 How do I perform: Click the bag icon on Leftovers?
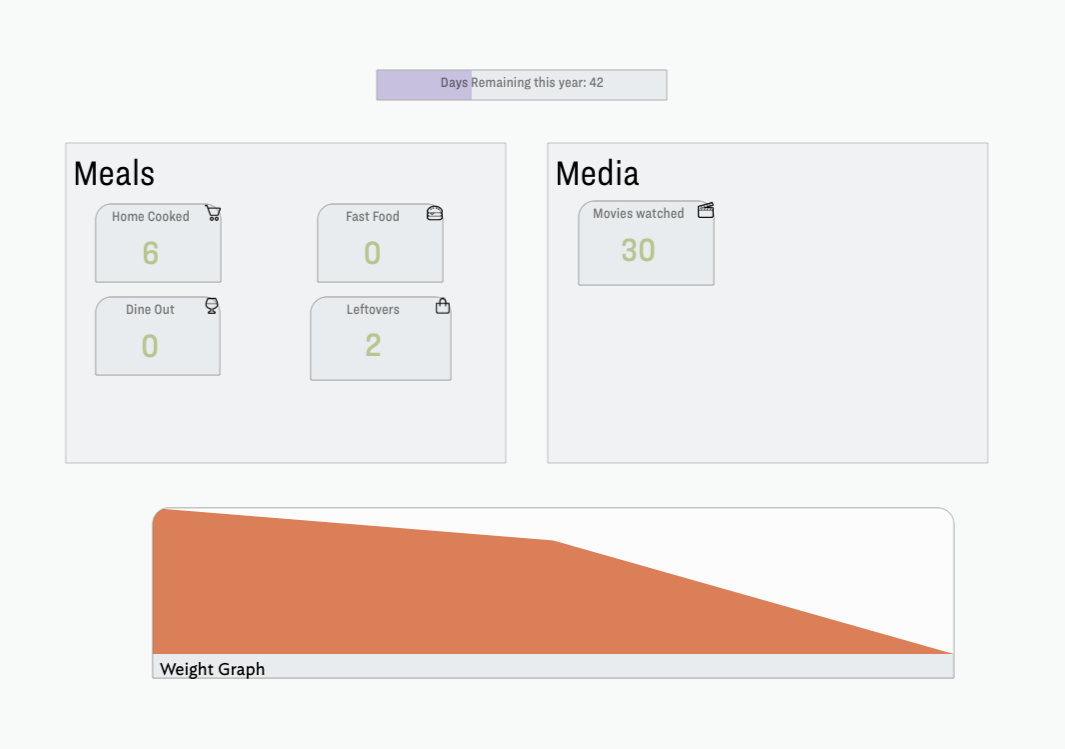click(x=443, y=306)
